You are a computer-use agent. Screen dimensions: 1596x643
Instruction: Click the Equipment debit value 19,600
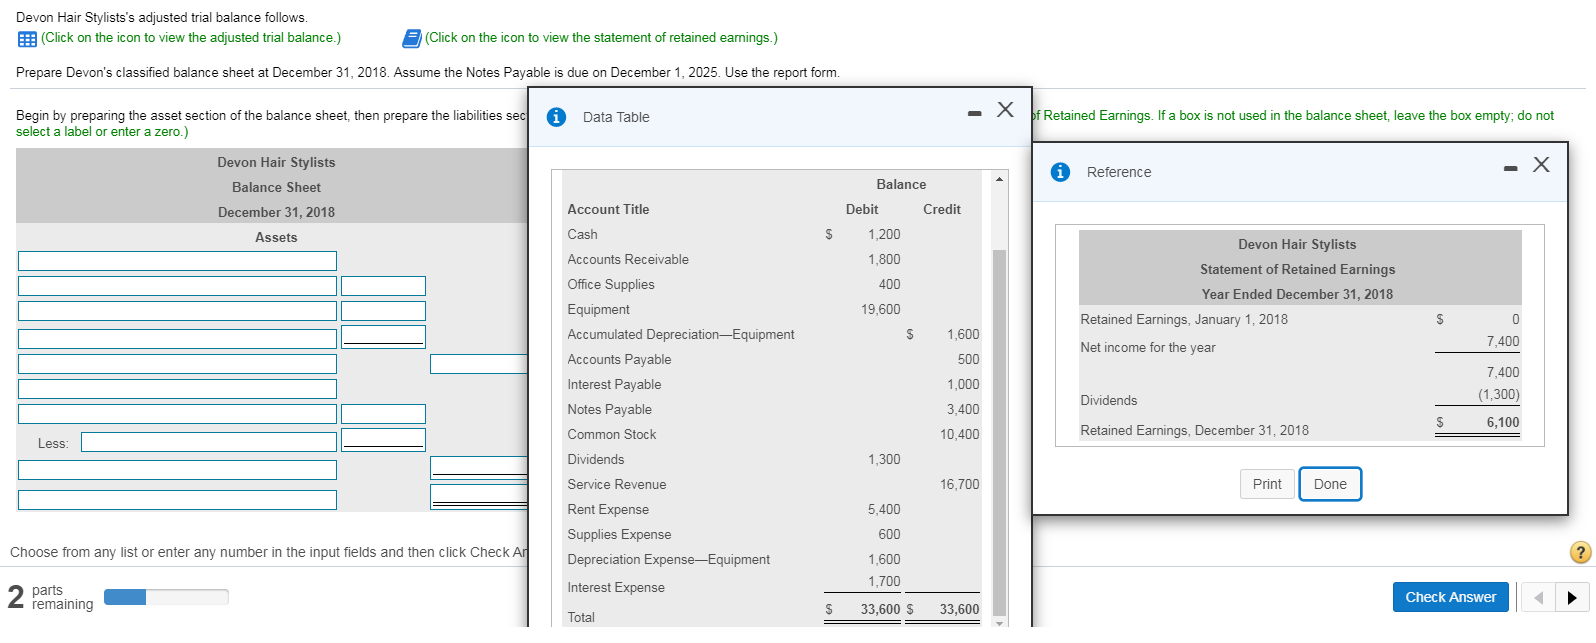[x=880, y=310]
